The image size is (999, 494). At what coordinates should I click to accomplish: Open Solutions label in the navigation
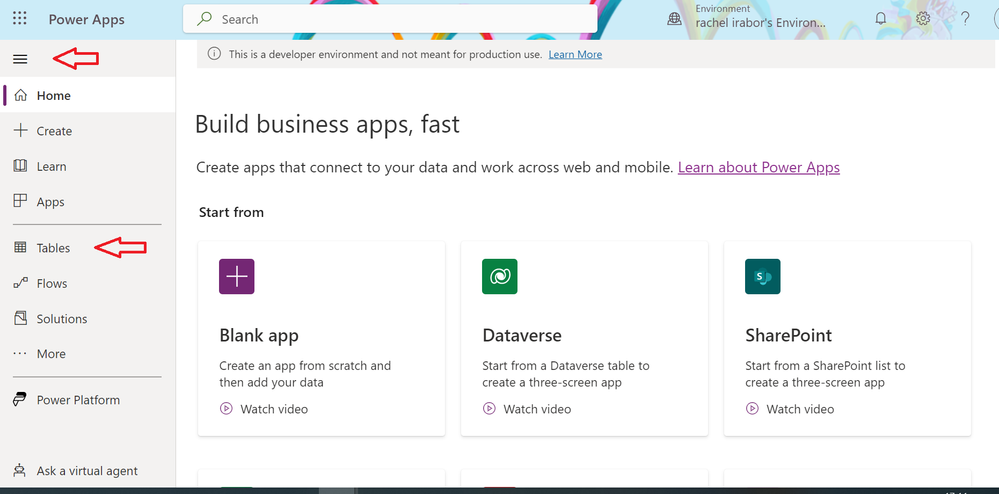click(x=62, y=319)
